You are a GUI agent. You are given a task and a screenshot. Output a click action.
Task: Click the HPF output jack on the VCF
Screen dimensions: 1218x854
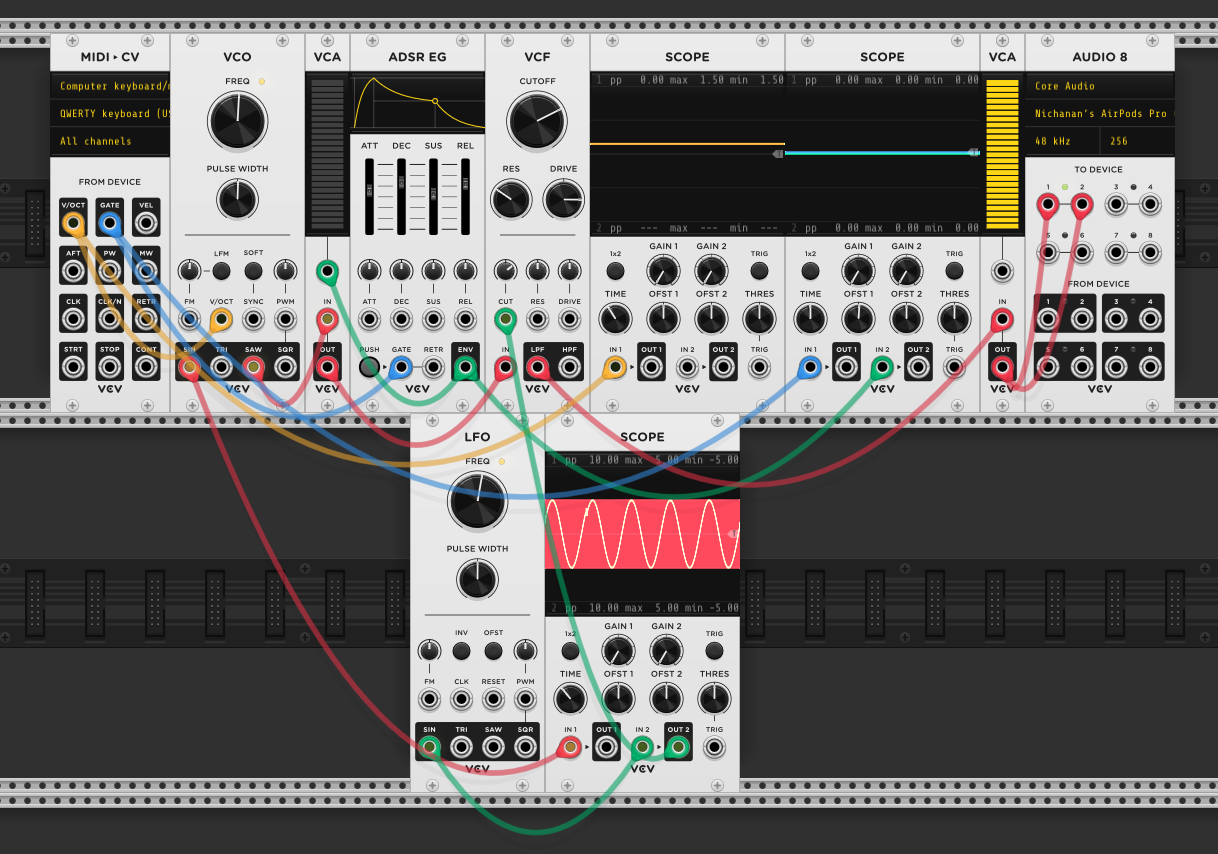570,367
